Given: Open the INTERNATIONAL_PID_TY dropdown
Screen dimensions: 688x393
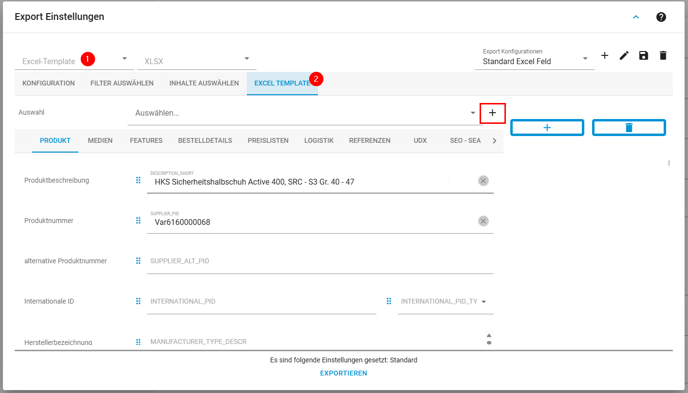Looking at the screenshot, I should point(445,302).
